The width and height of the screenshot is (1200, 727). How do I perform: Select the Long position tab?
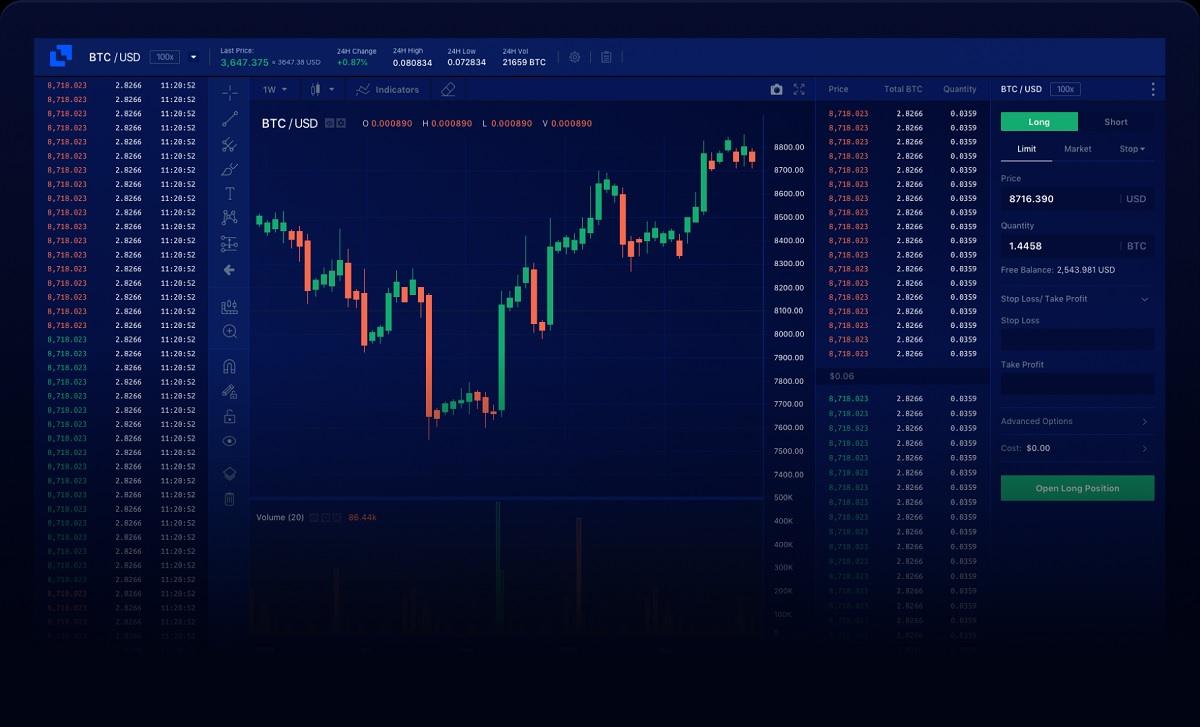pos(1039,122)
